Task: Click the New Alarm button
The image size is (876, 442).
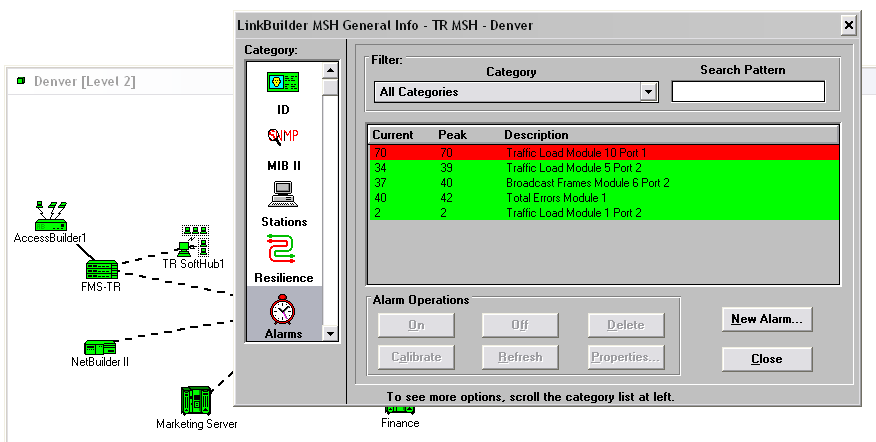Action: [x=766, y=319]
